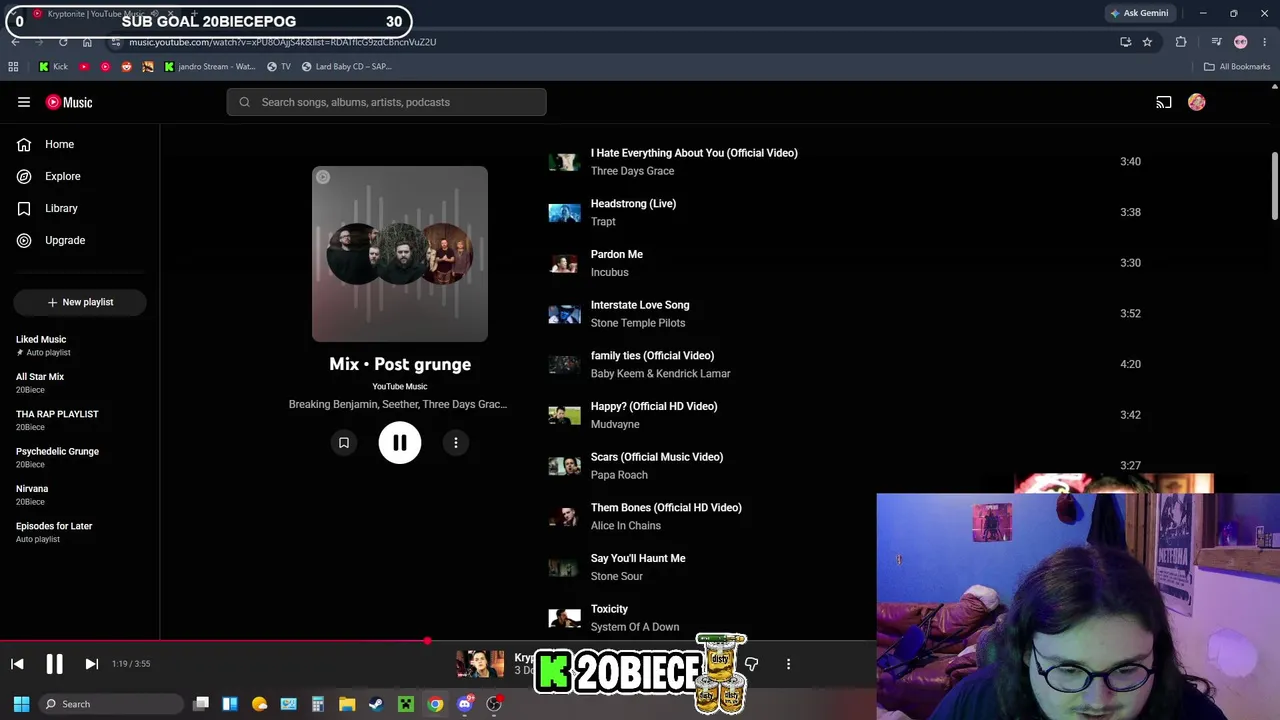Skip to previous track in player bar

17,664
